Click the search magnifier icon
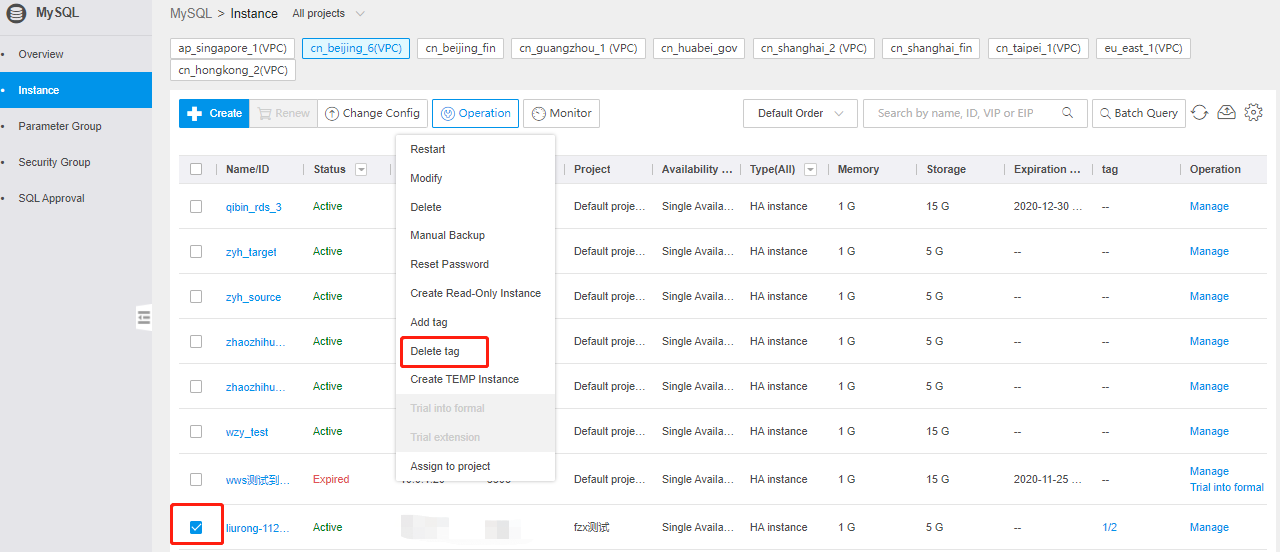Image resolution: width=1280 pixels, height=552 pixels. click(x=1068, y=113)
